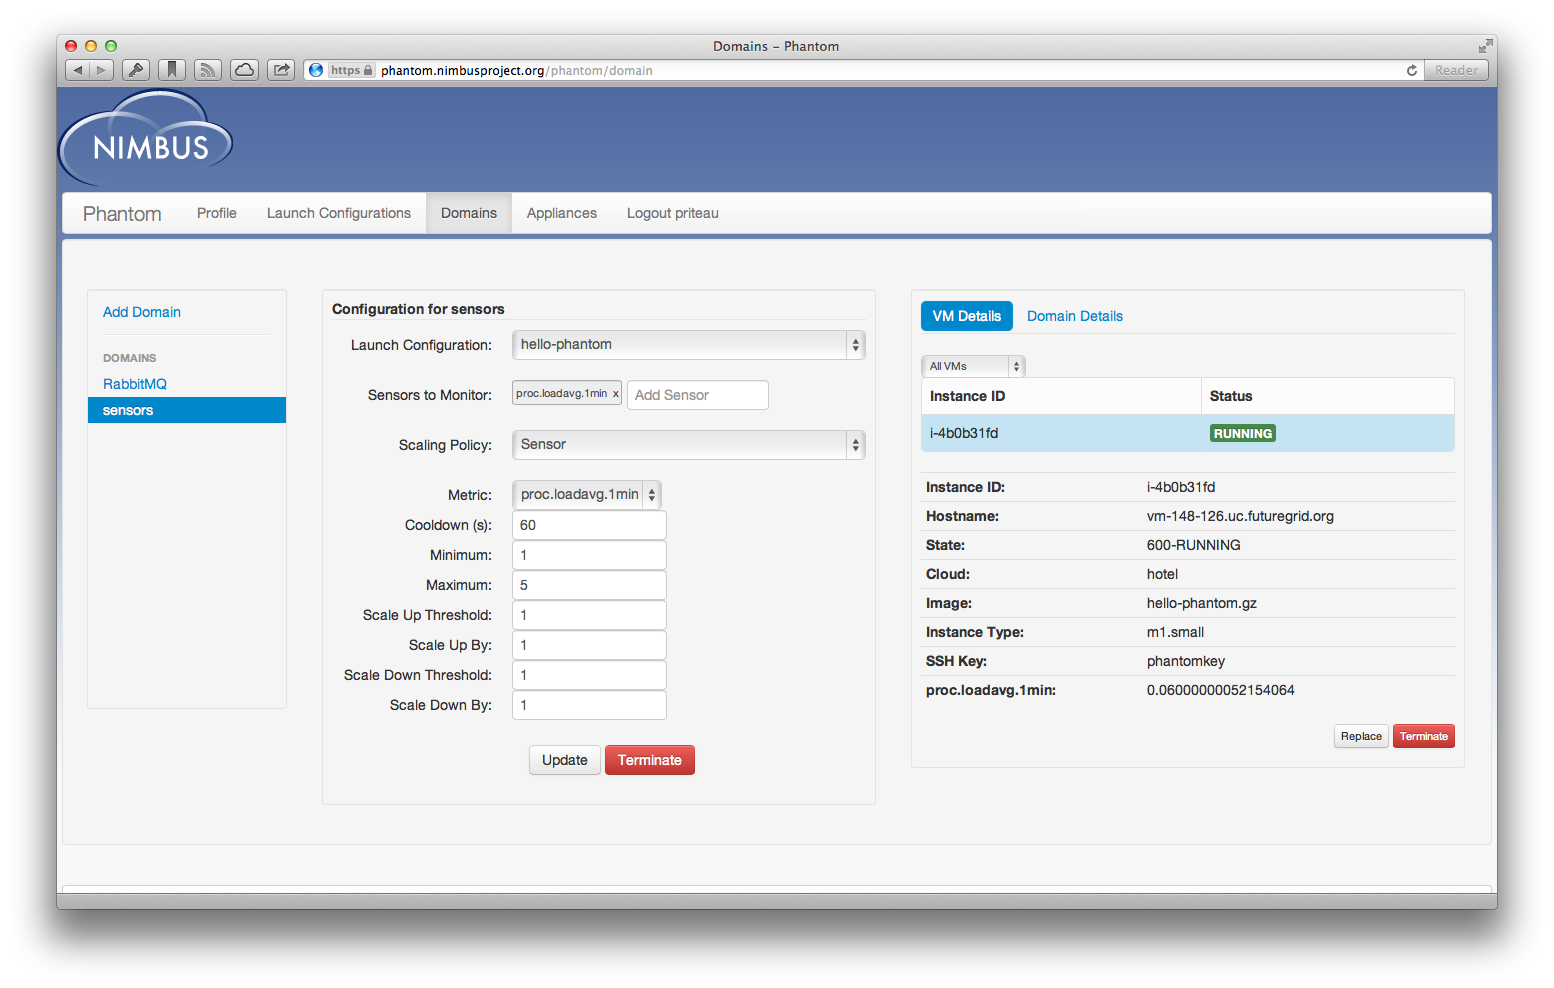The height and width of the screenshot is (988, 1554).
Task: Click the Update button
Action: click(x=565, y=760)
